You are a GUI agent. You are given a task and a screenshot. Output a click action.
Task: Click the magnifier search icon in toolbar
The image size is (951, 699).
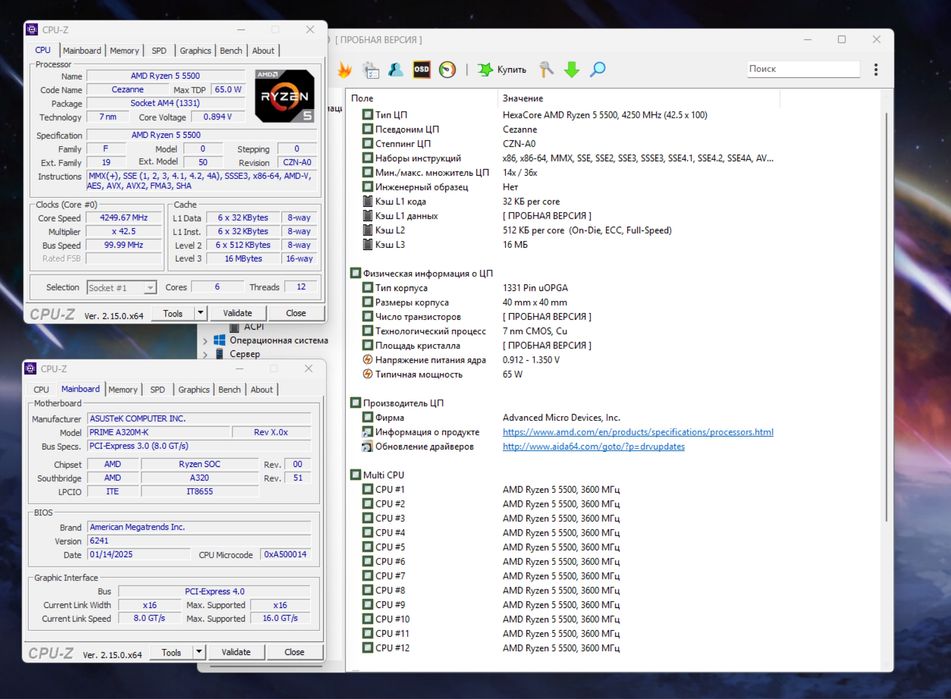[x=598, y=70]
